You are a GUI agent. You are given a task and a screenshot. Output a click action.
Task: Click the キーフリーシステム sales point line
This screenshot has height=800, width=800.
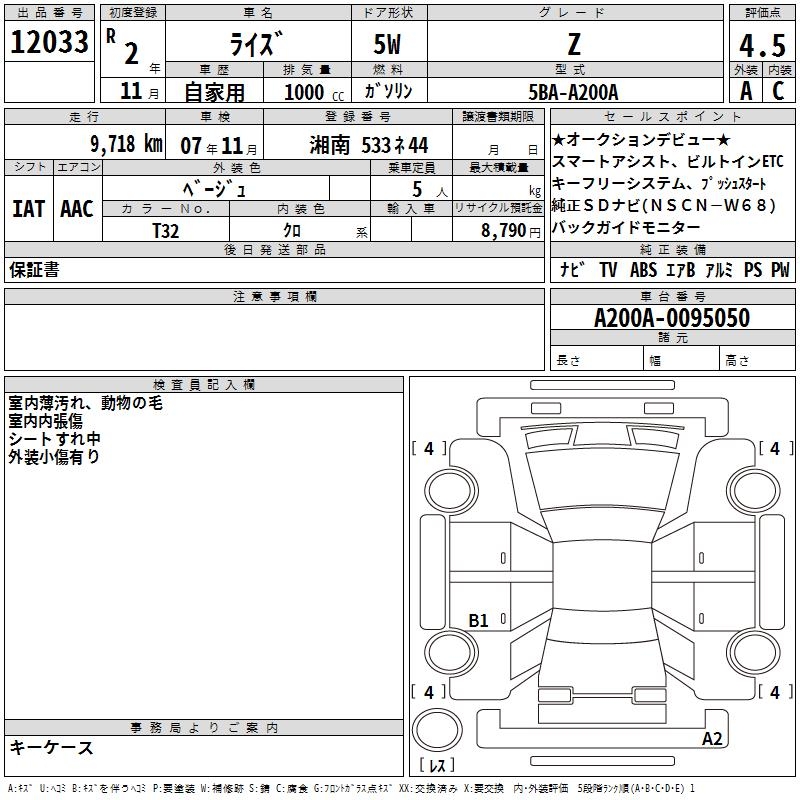[x=659, y=183]
